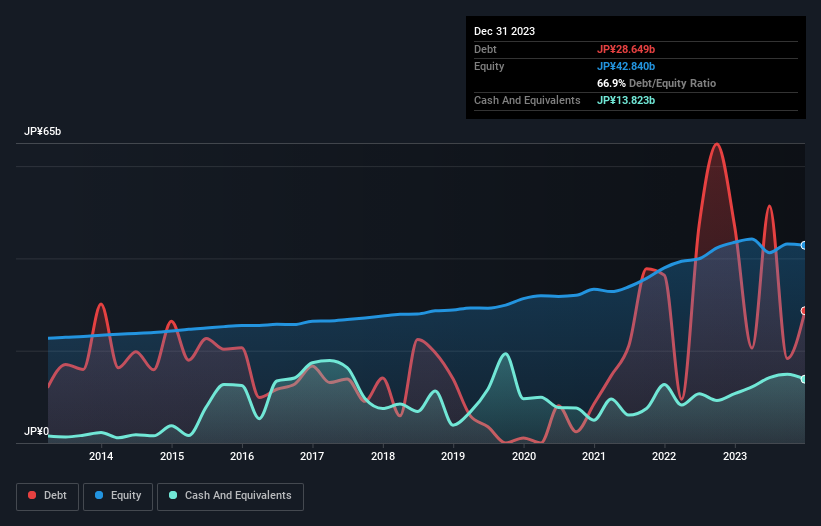Click the Dec 31 2023 tooltip date
Screen dimensions: 821x526
[504, 31]
